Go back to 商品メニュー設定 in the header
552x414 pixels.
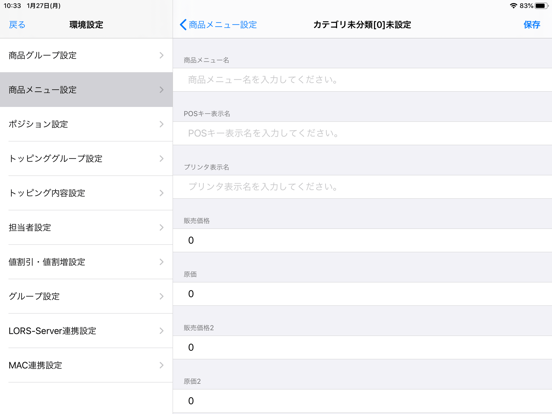218,25
